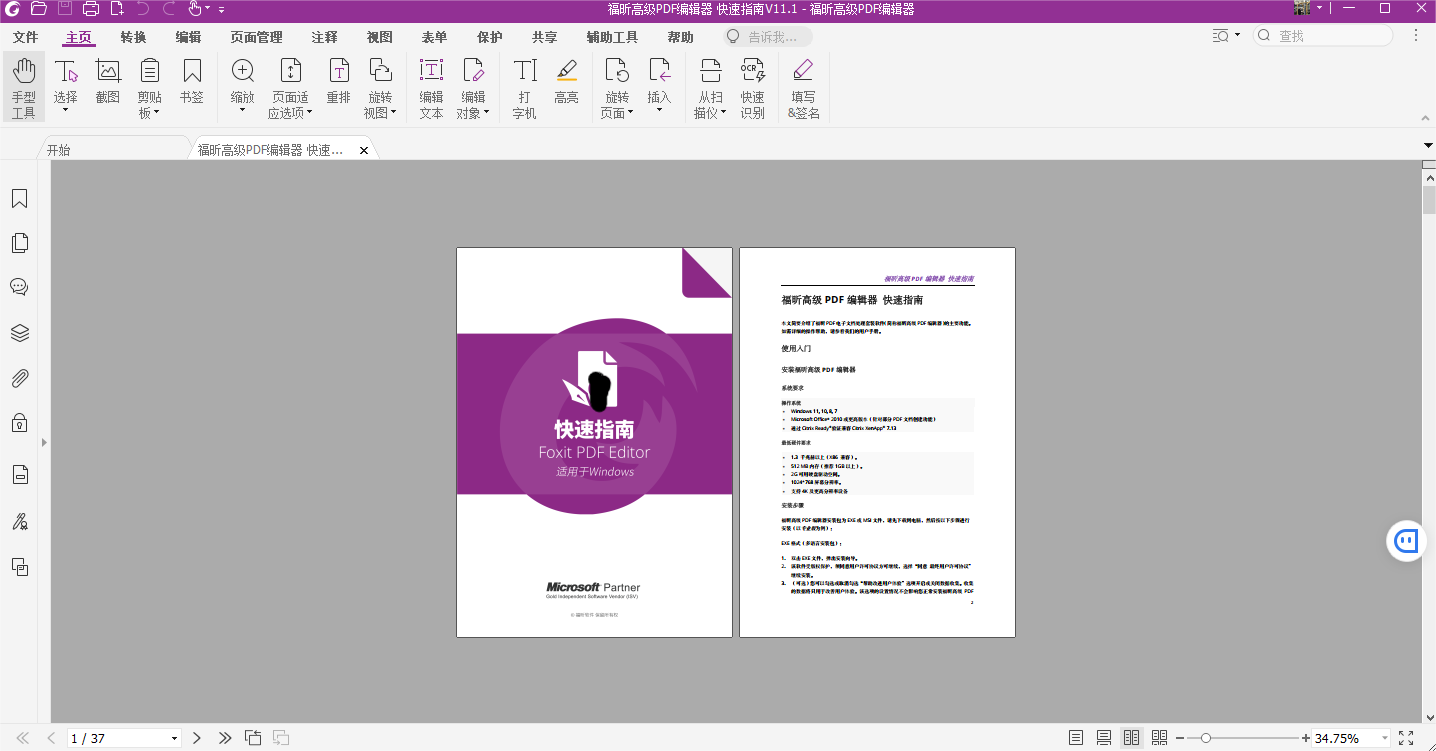1436x751 pixels.
Task: Open the quick access toolbar customize arrow
Action: click(221, 9)
